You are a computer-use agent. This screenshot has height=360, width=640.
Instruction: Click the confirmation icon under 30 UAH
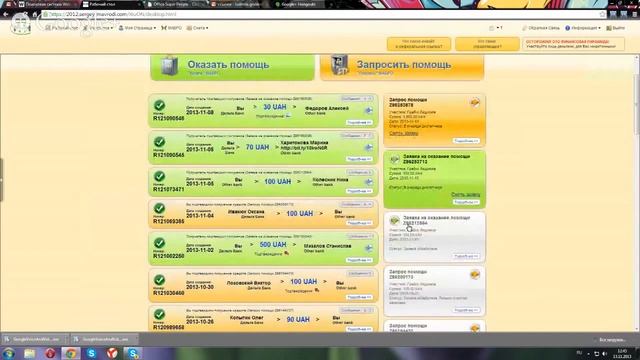(x=288, y=116)
